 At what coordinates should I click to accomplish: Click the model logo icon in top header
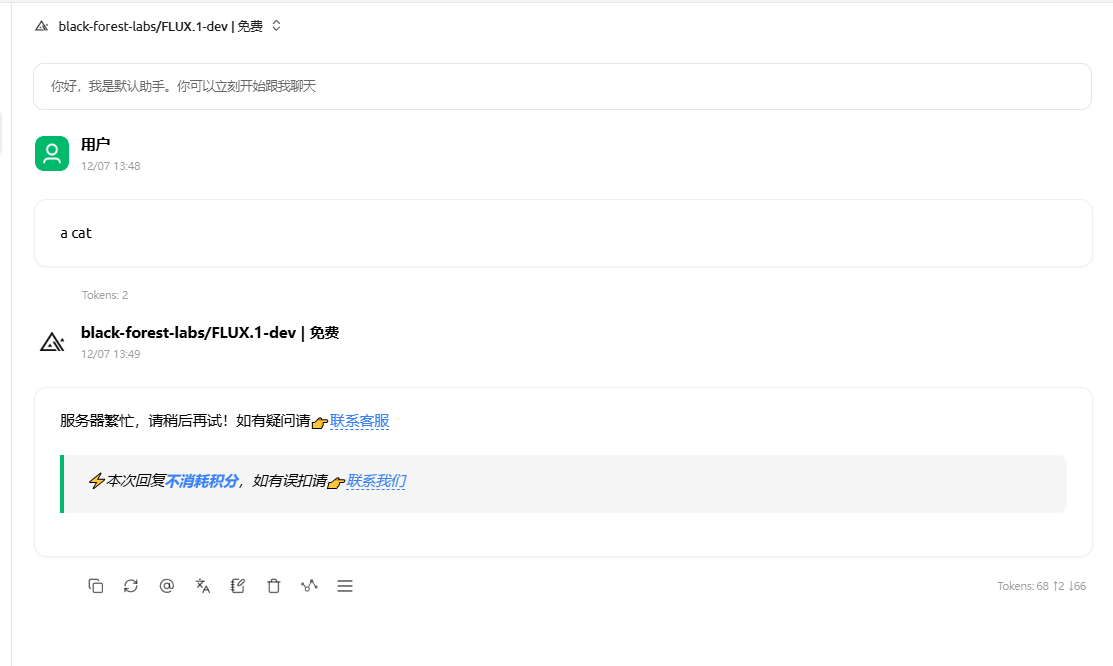41,26
